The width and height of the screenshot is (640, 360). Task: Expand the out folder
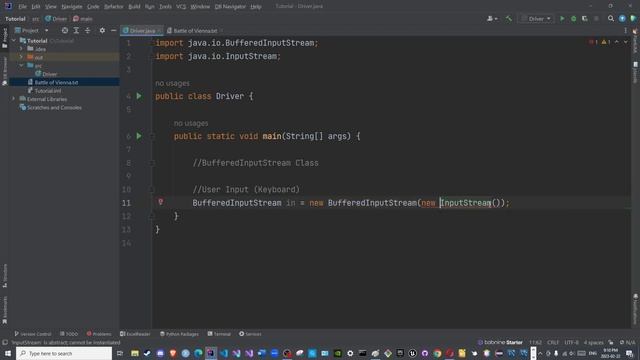(x=21, y=57)
